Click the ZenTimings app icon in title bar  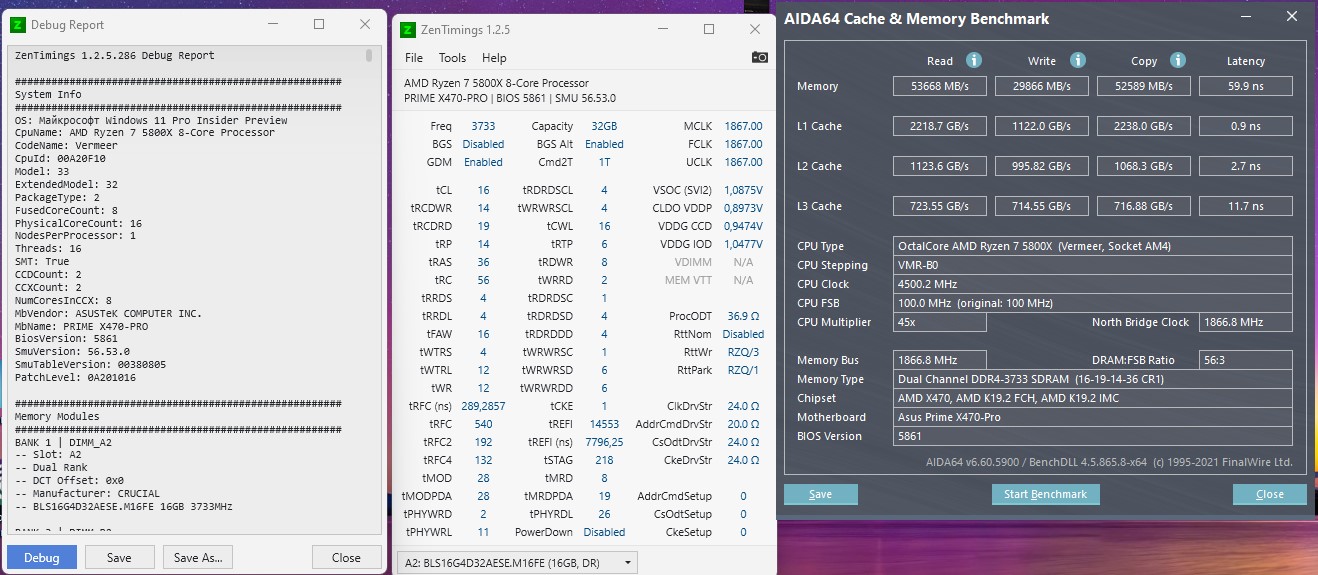[x=408, y=30]
